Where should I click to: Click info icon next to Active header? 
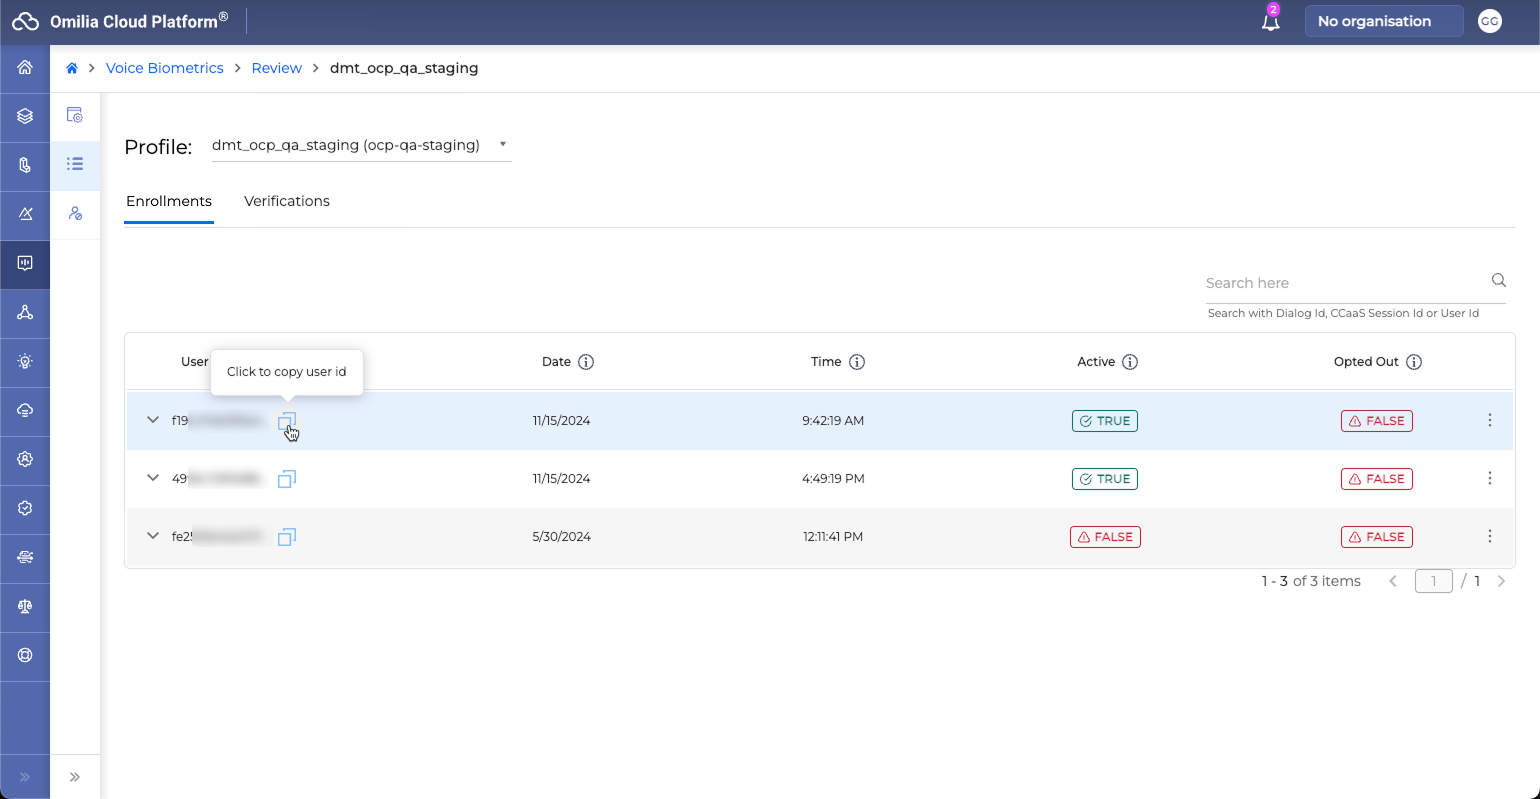[x=1130, y=362]
